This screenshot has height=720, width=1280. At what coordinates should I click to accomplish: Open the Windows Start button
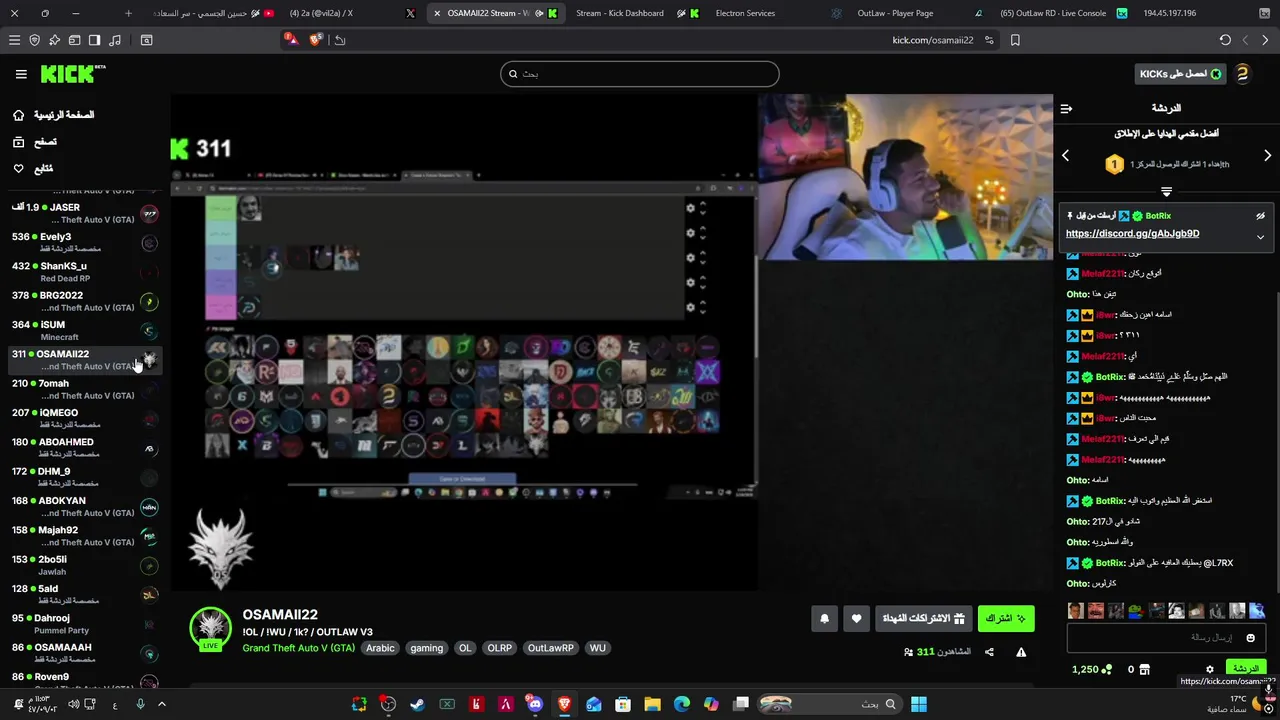tap(918, 704)
